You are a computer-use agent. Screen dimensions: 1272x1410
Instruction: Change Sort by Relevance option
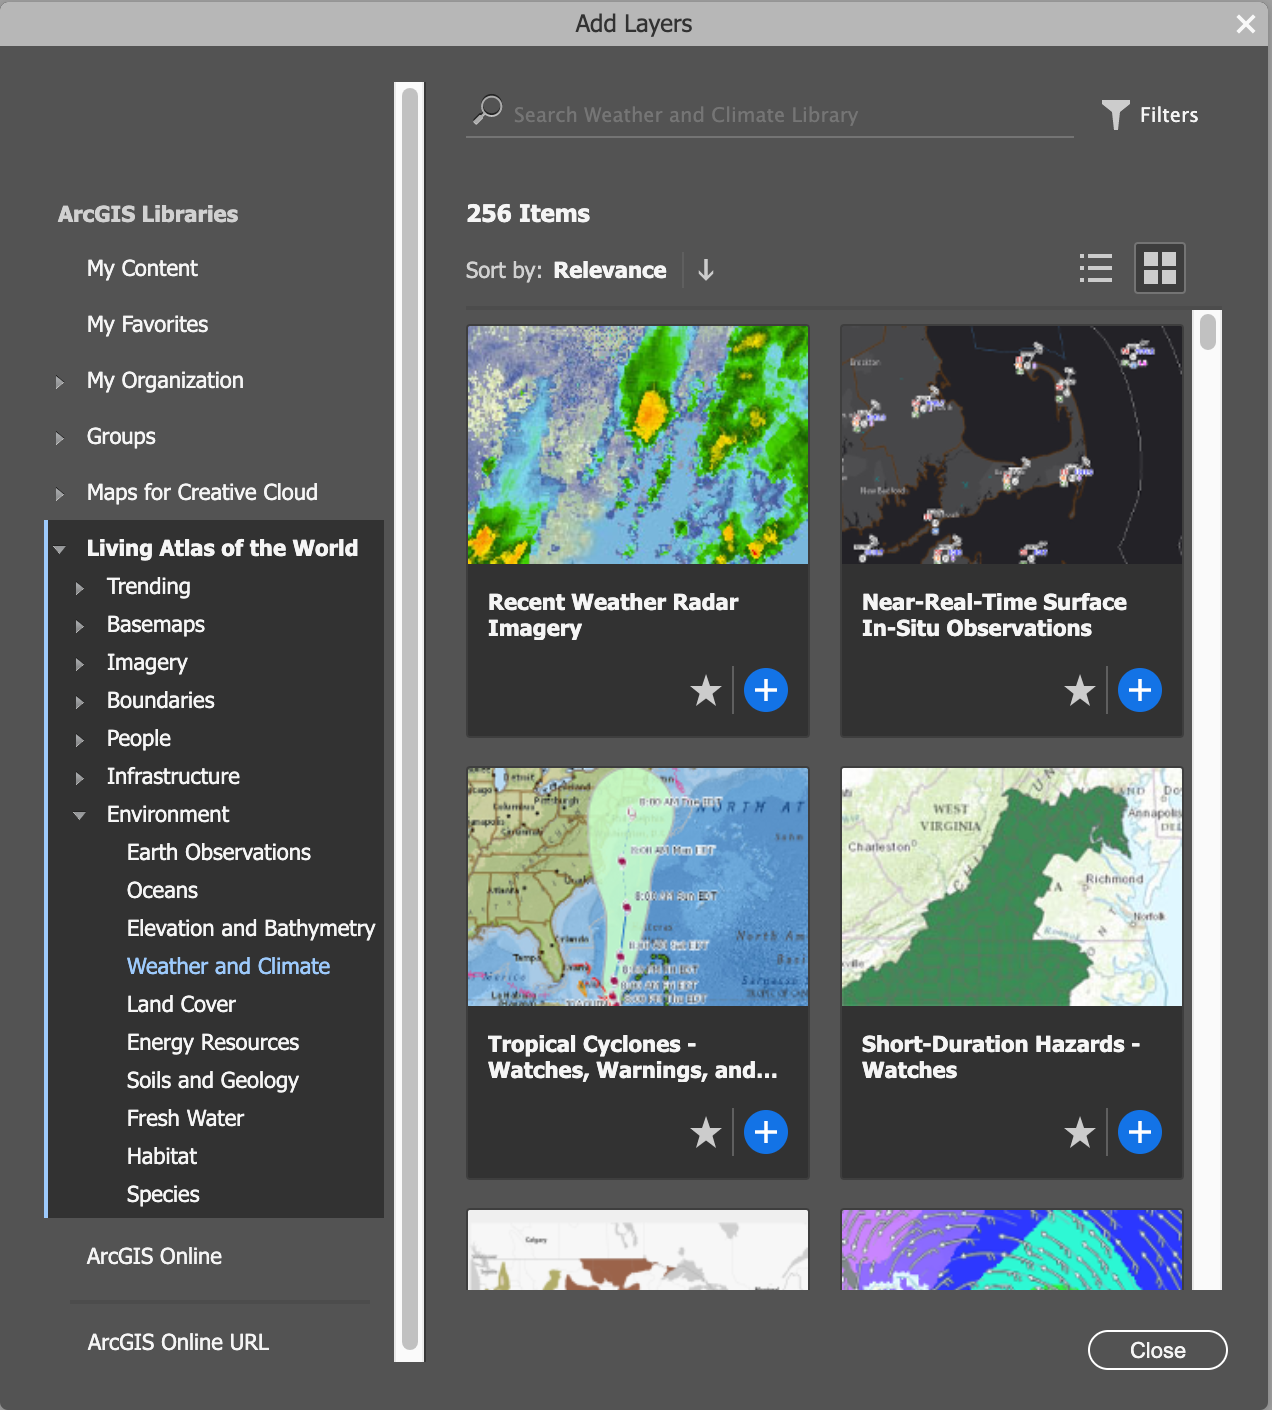tap(609, 269)
